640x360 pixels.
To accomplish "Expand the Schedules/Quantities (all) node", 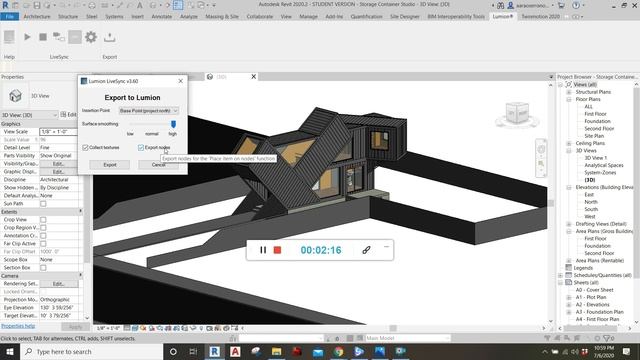I will click(x=561, y=275).
